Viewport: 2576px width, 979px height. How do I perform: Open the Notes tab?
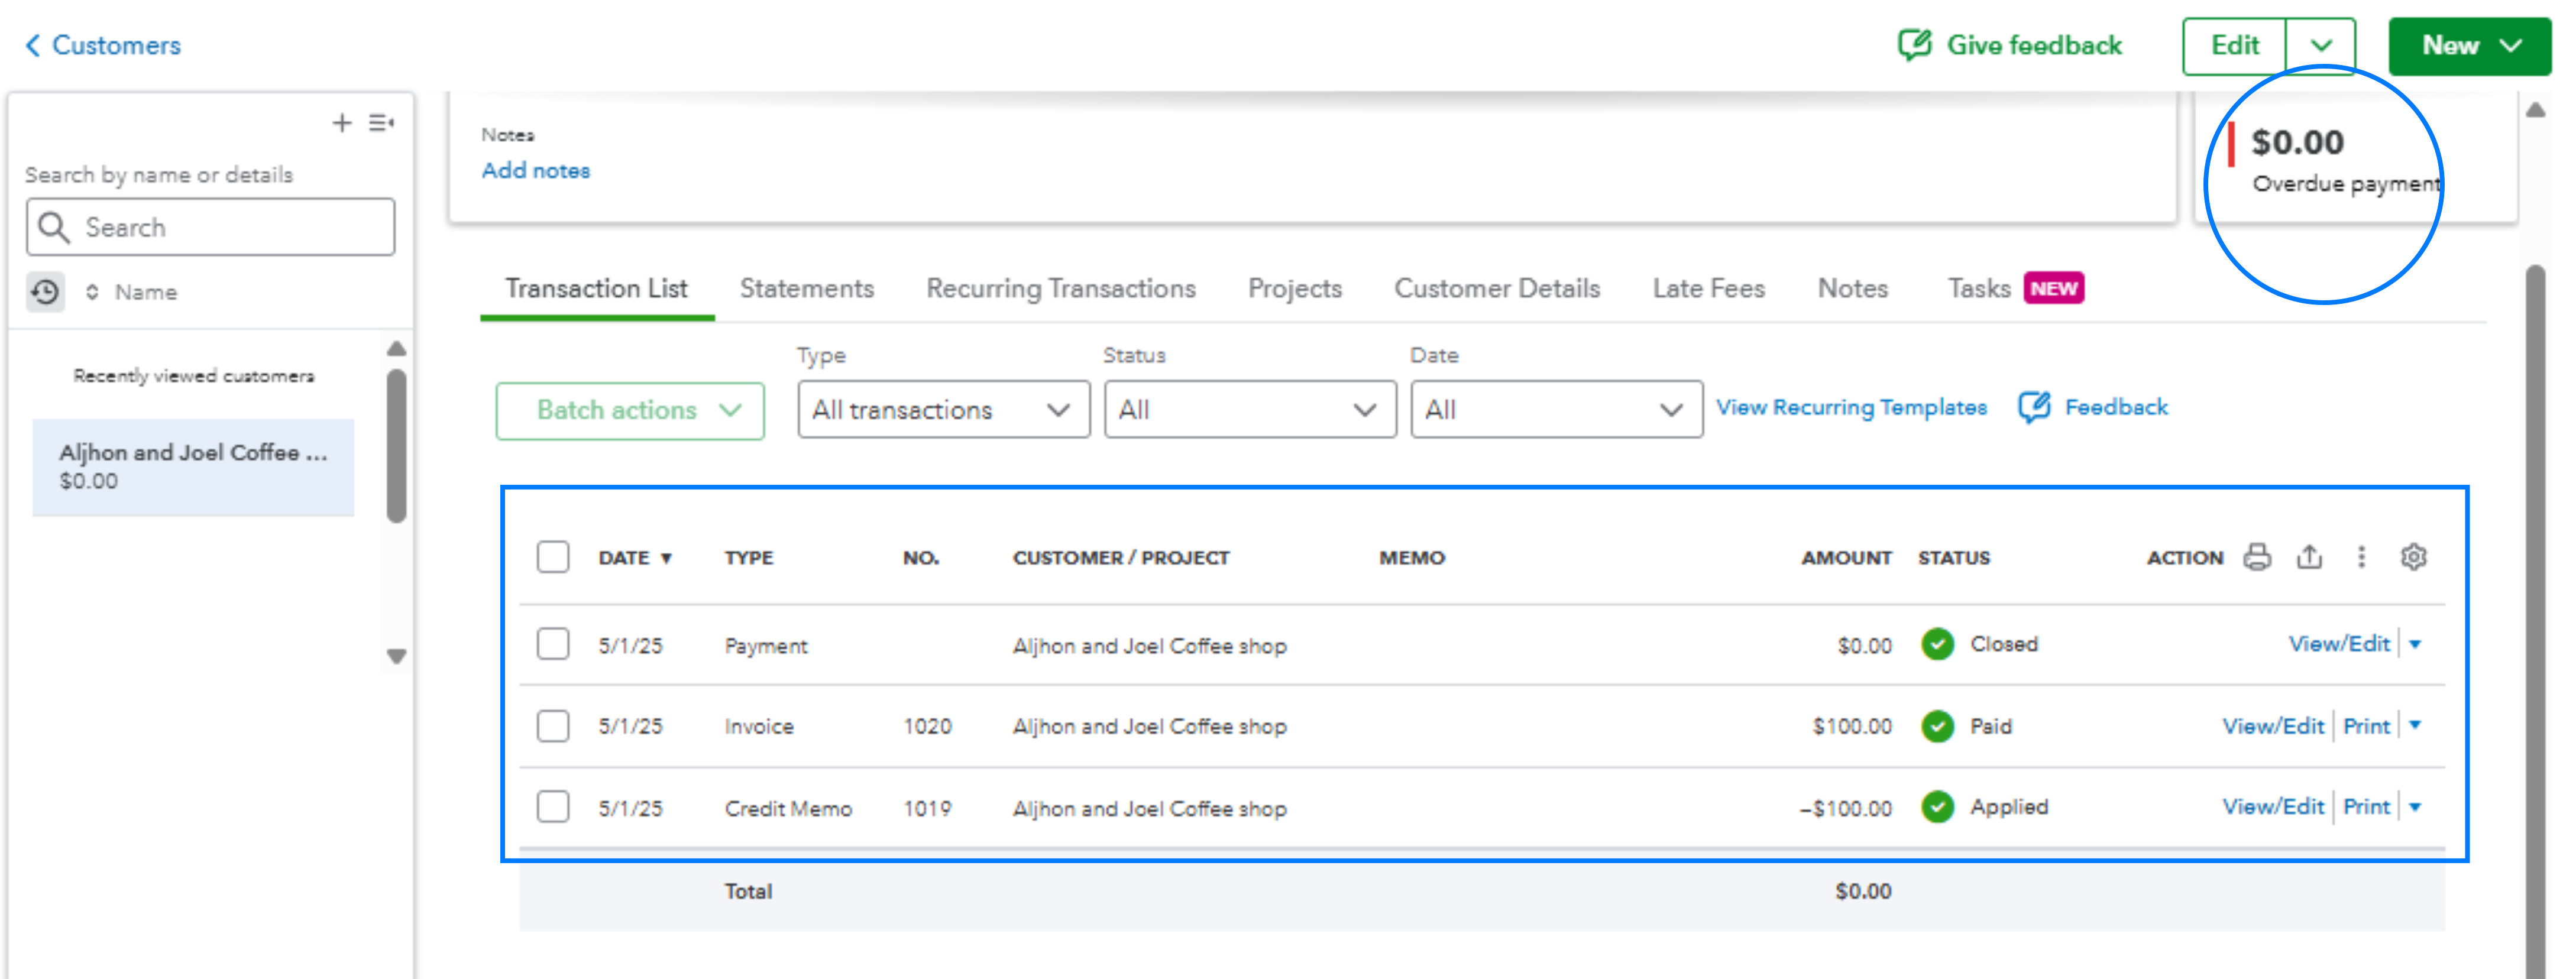pyautogui.click(x=1852, y=289)
